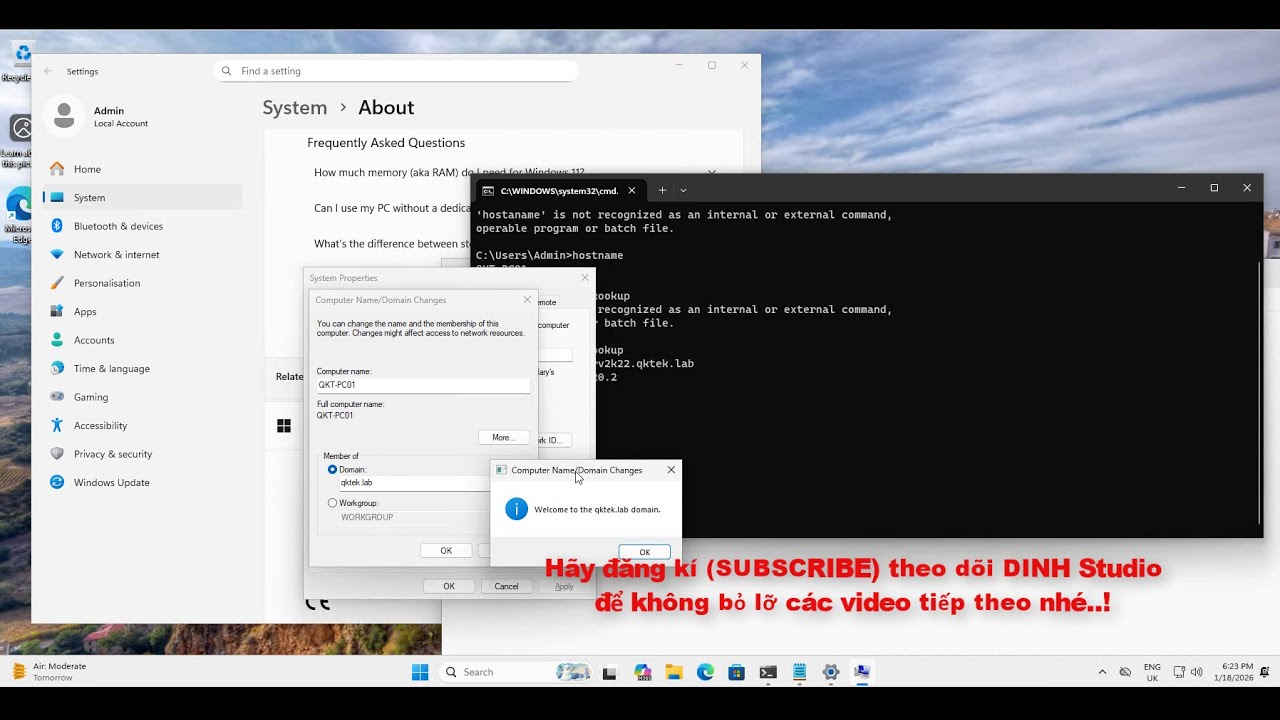
Task: Click the Find a setting search box
Action: (x=396, y=71)
